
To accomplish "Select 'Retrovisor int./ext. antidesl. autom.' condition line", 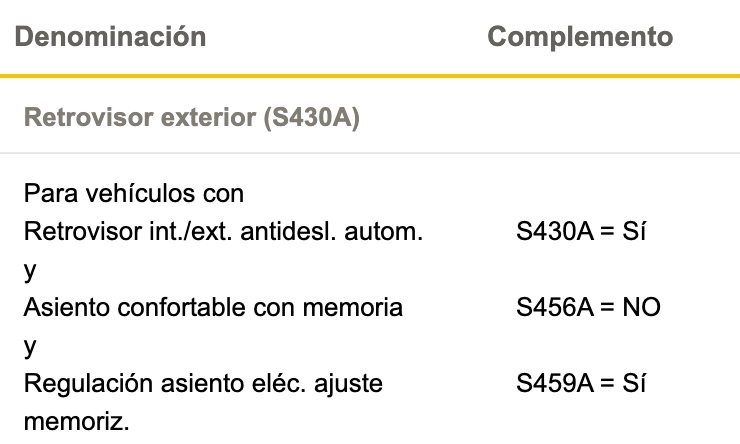I will 223,232.
